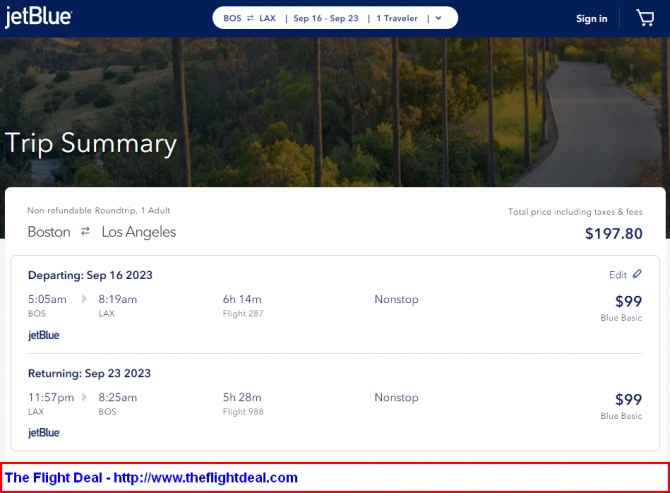The width and height of the screenshot is (670, 493).
Task: Click the jetBlue logo in header
Action: (38, 17)
